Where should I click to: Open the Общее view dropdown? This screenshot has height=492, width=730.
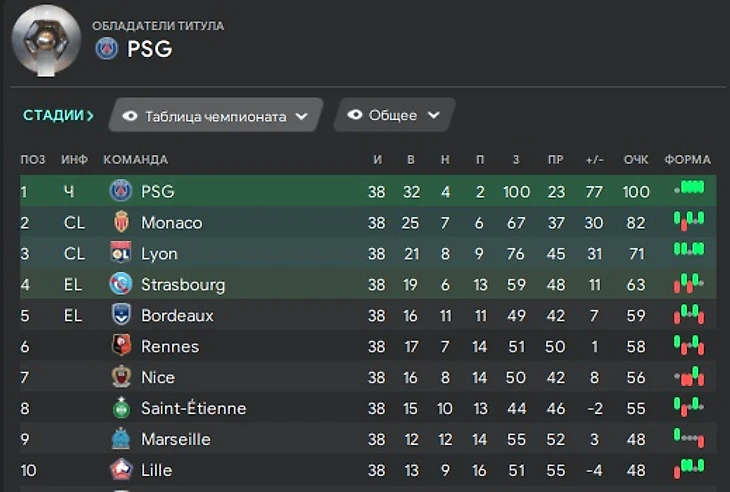(x=394, y=116)
